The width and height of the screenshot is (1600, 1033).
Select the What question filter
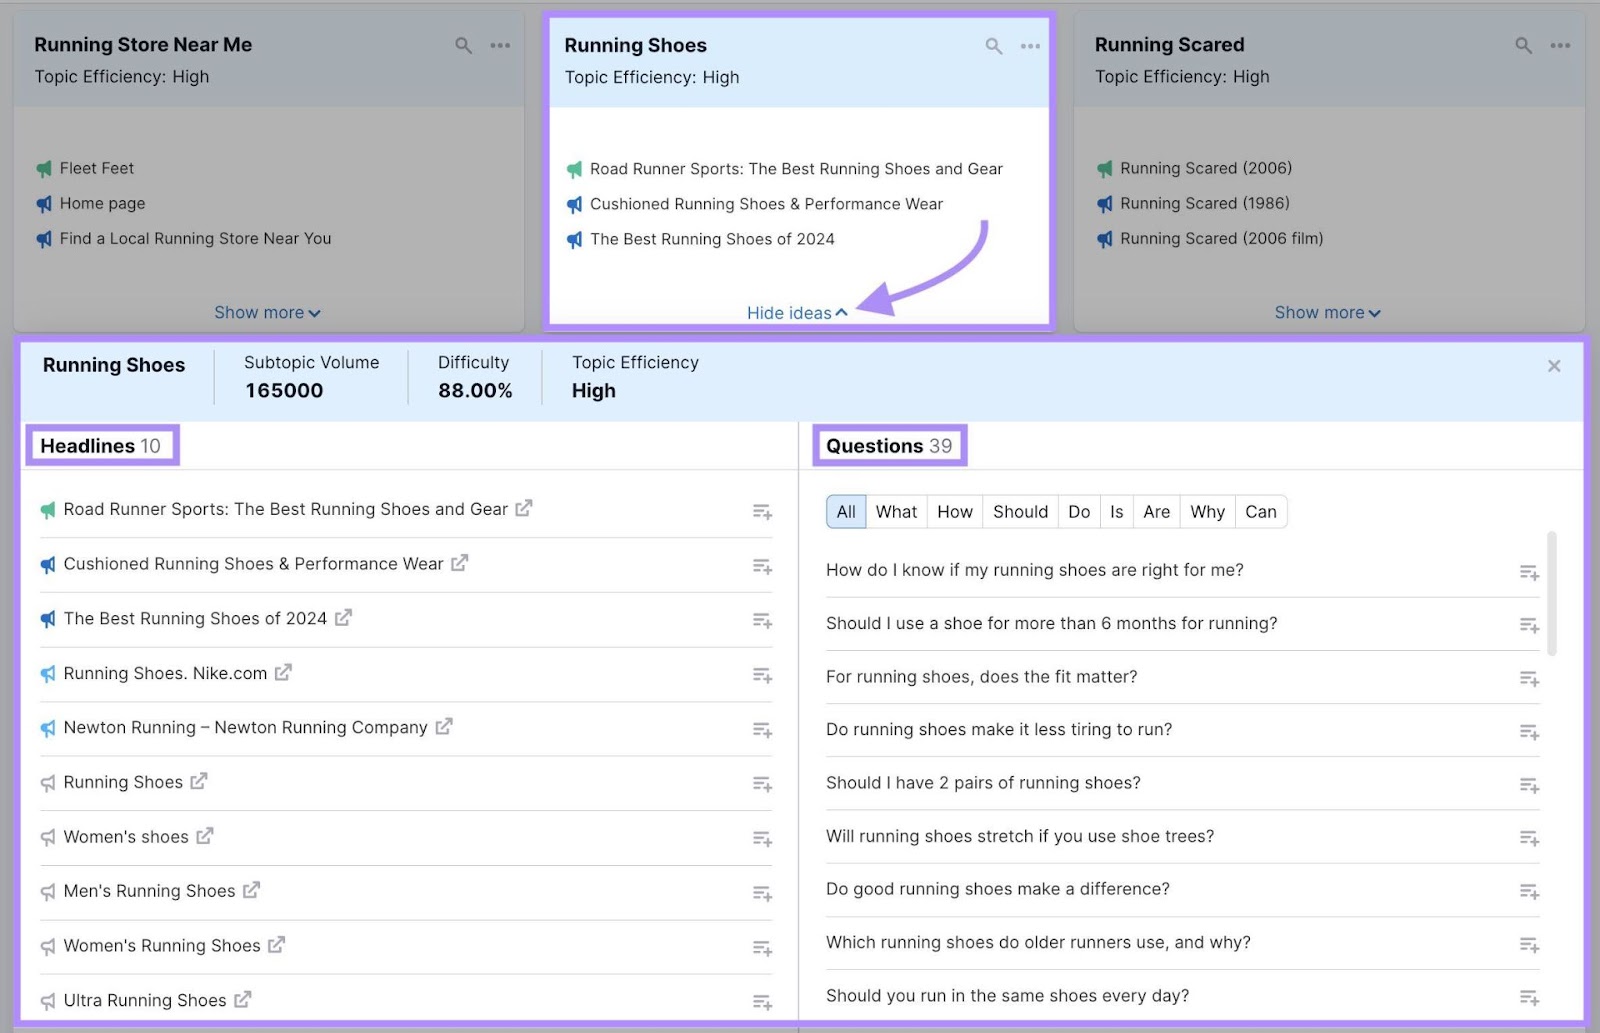[896, 511]
